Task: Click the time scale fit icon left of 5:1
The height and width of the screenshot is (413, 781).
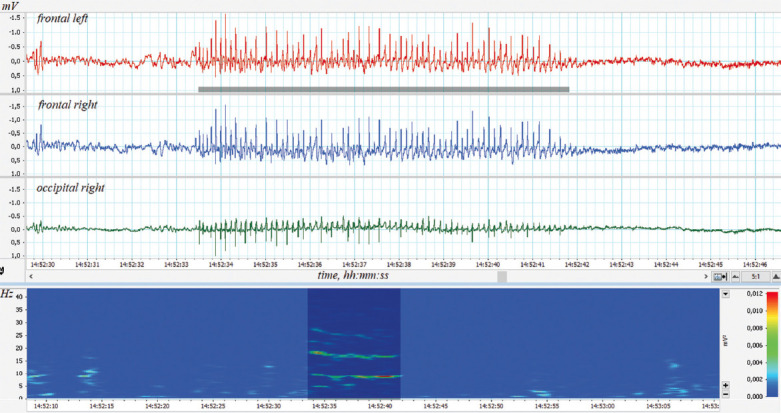Action: [x=719, y=275]
